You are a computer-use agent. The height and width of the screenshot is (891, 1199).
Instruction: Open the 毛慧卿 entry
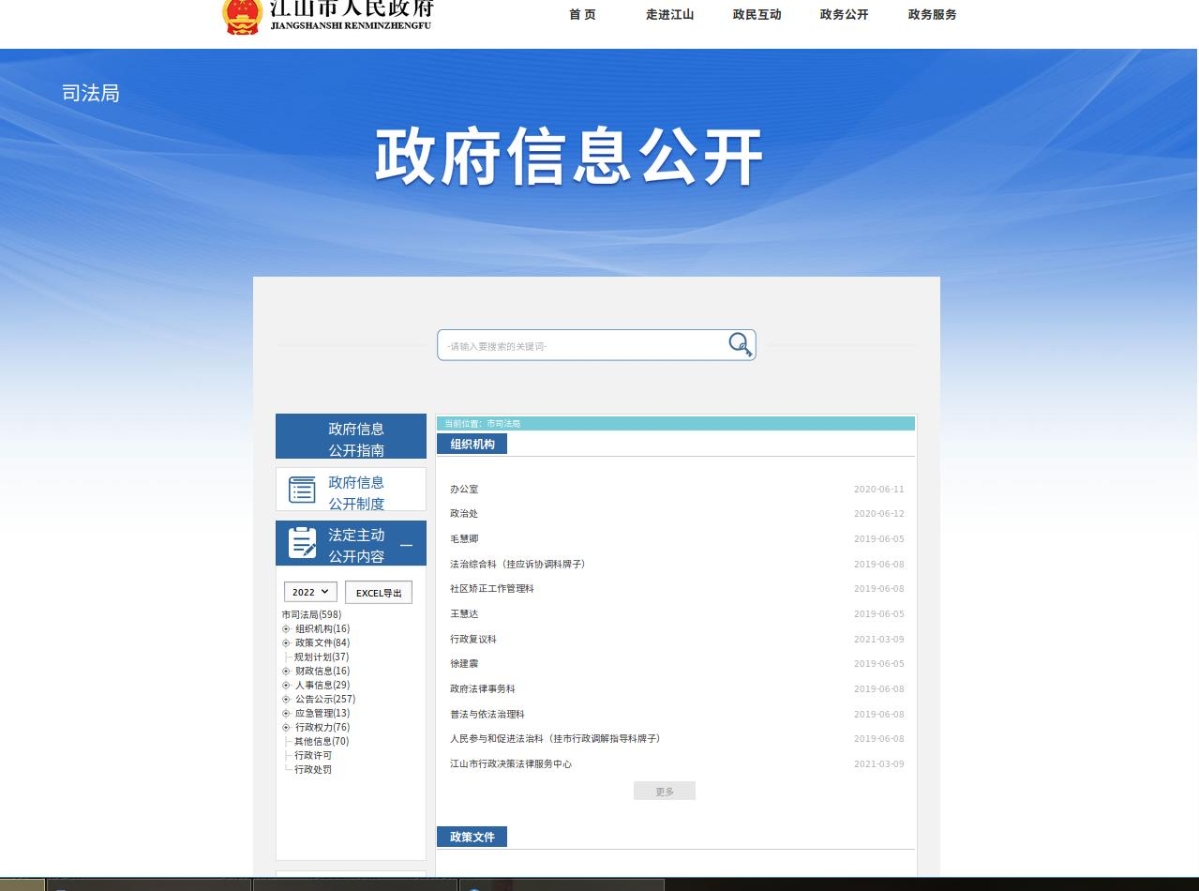(464, 538)
